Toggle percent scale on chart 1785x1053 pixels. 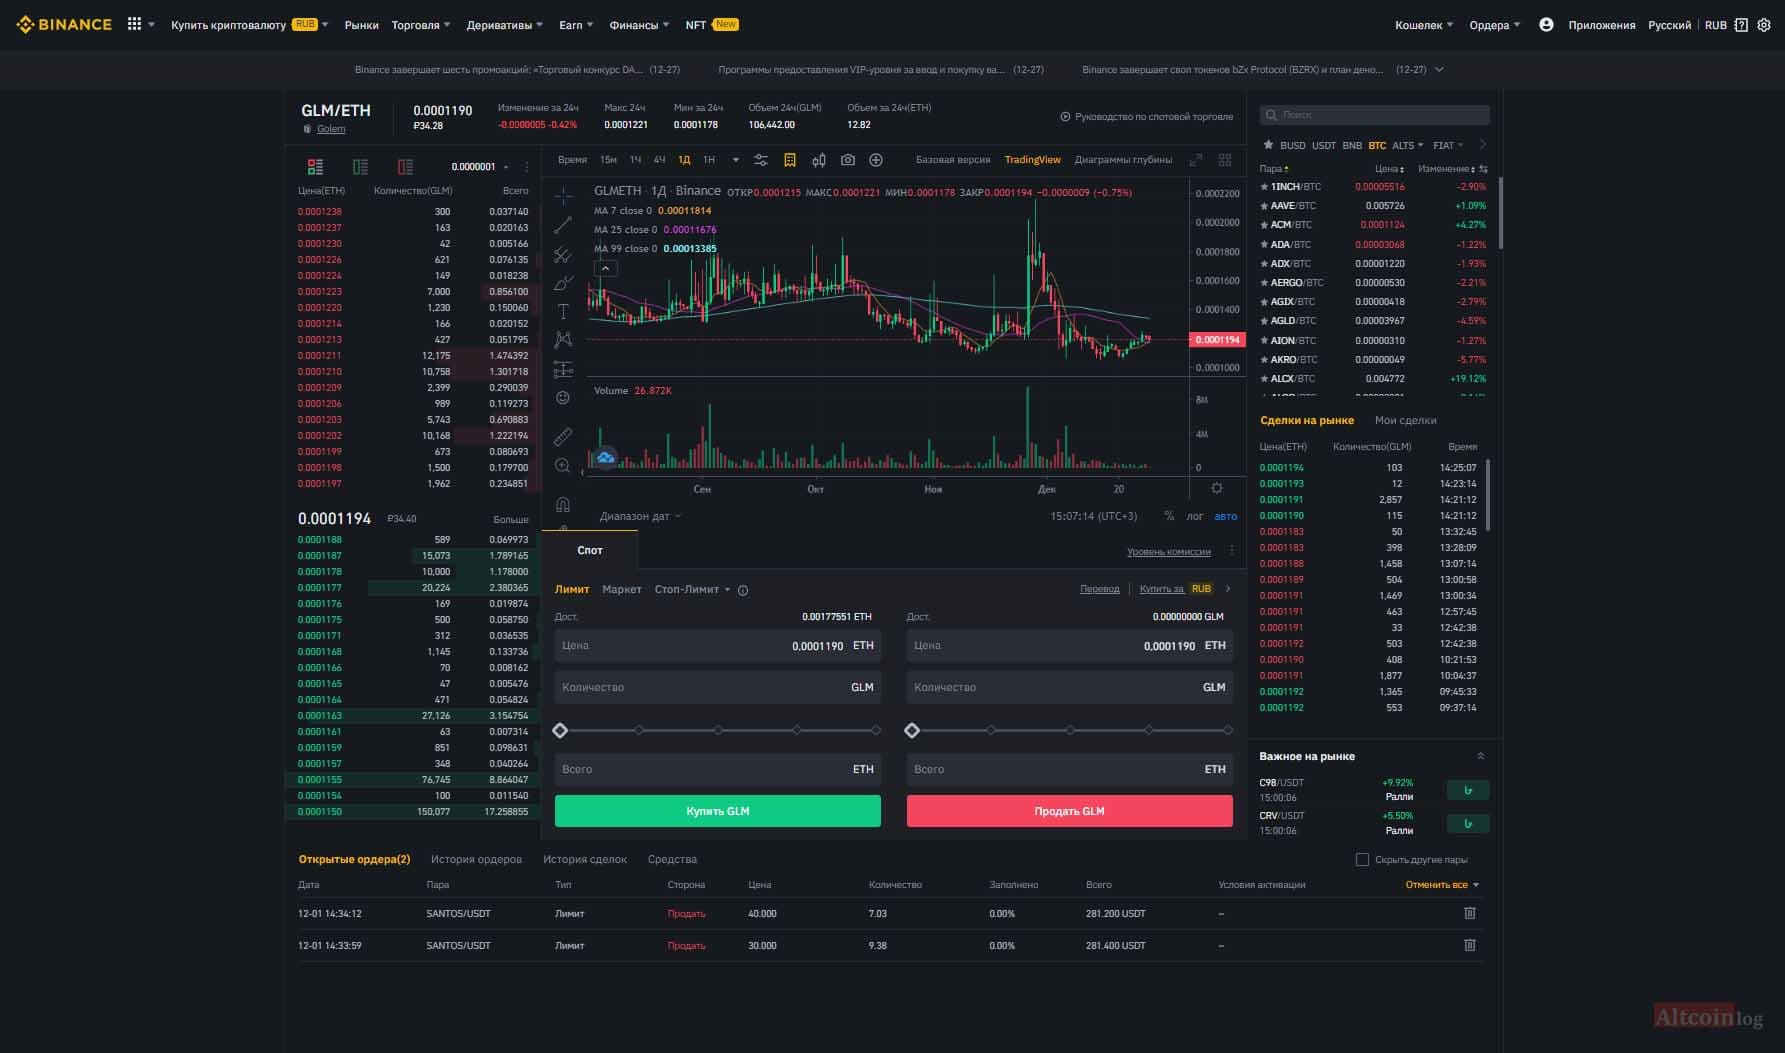pos(1169,517)
